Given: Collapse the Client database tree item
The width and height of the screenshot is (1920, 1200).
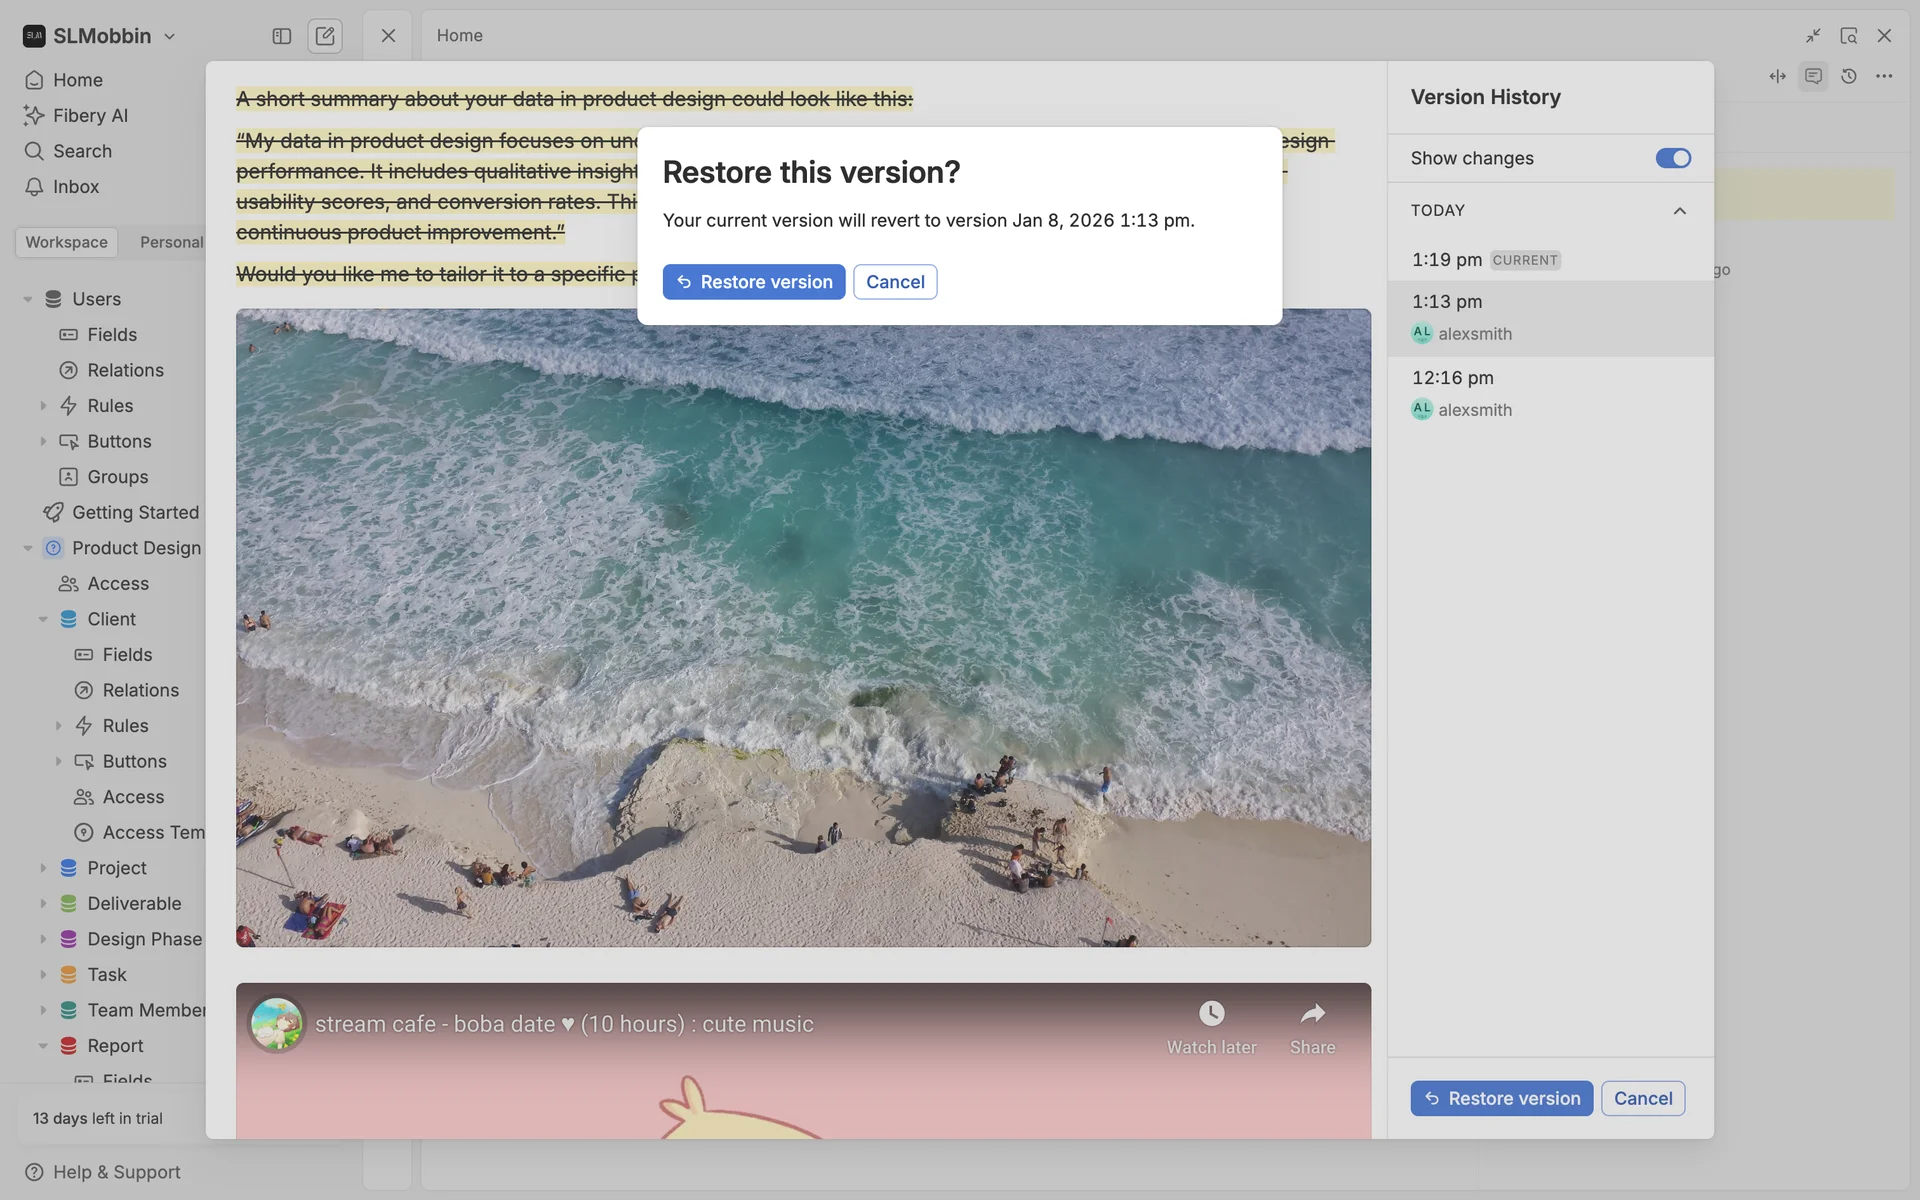Looking at the screenshot, I should point(43,620).
